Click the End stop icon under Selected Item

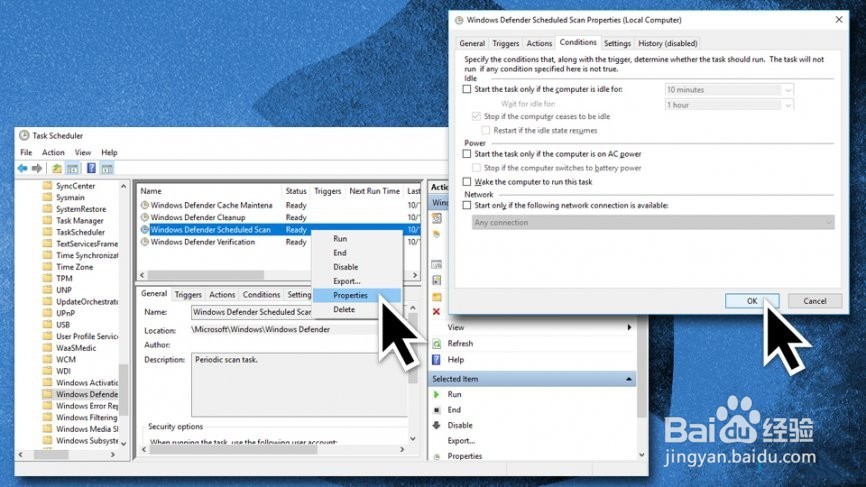click(x=436, y=410)
